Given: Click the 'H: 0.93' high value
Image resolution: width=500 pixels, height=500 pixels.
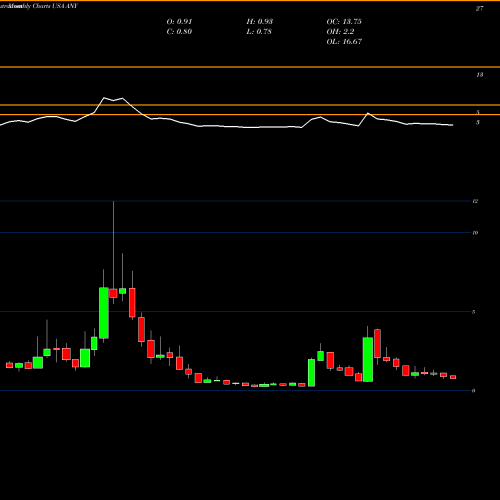Looking at the screenshot, I should point(260,22).
